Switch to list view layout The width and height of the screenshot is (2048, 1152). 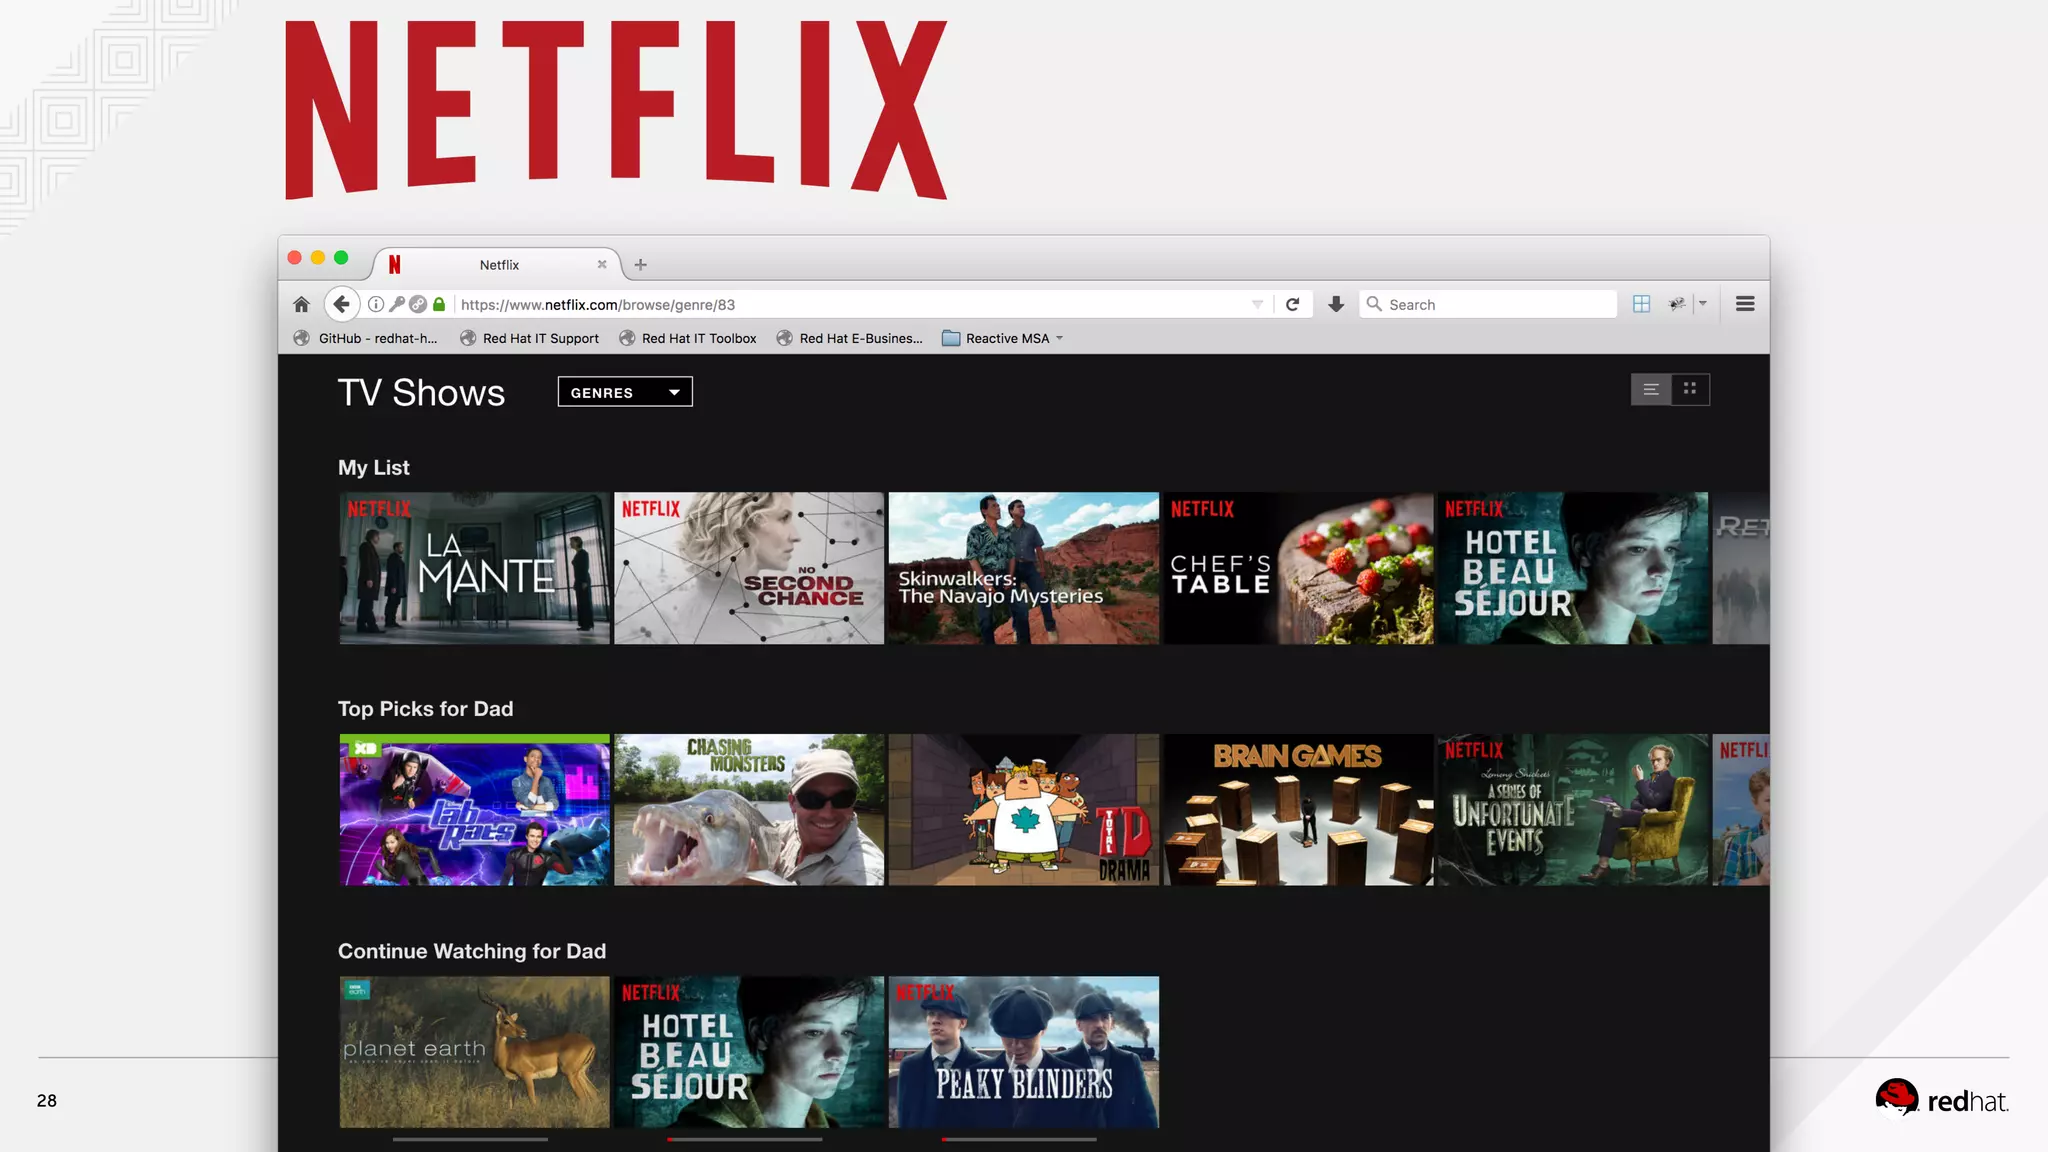(1651, 390)
